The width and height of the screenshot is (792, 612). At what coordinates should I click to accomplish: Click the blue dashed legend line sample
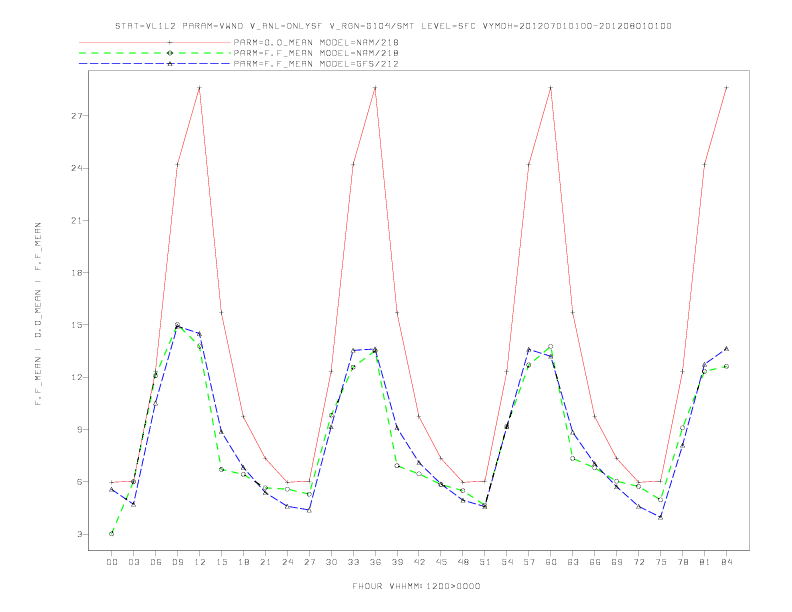155,64
